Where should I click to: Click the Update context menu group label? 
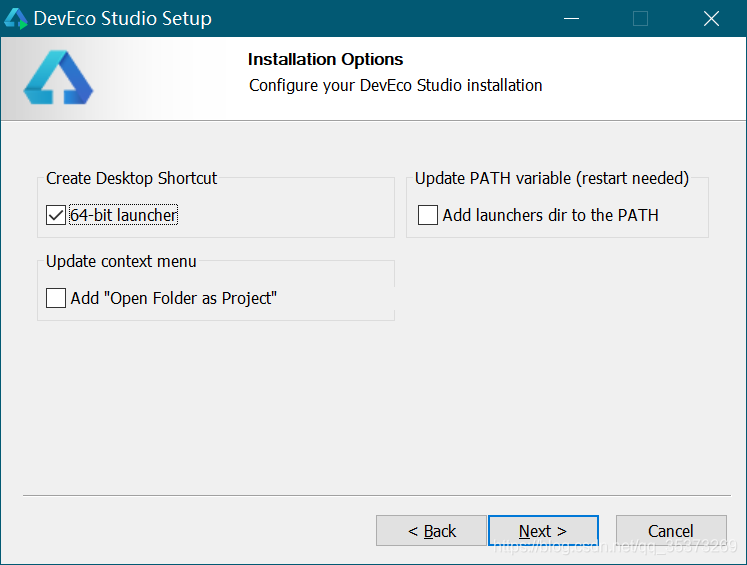click(121, 261)
